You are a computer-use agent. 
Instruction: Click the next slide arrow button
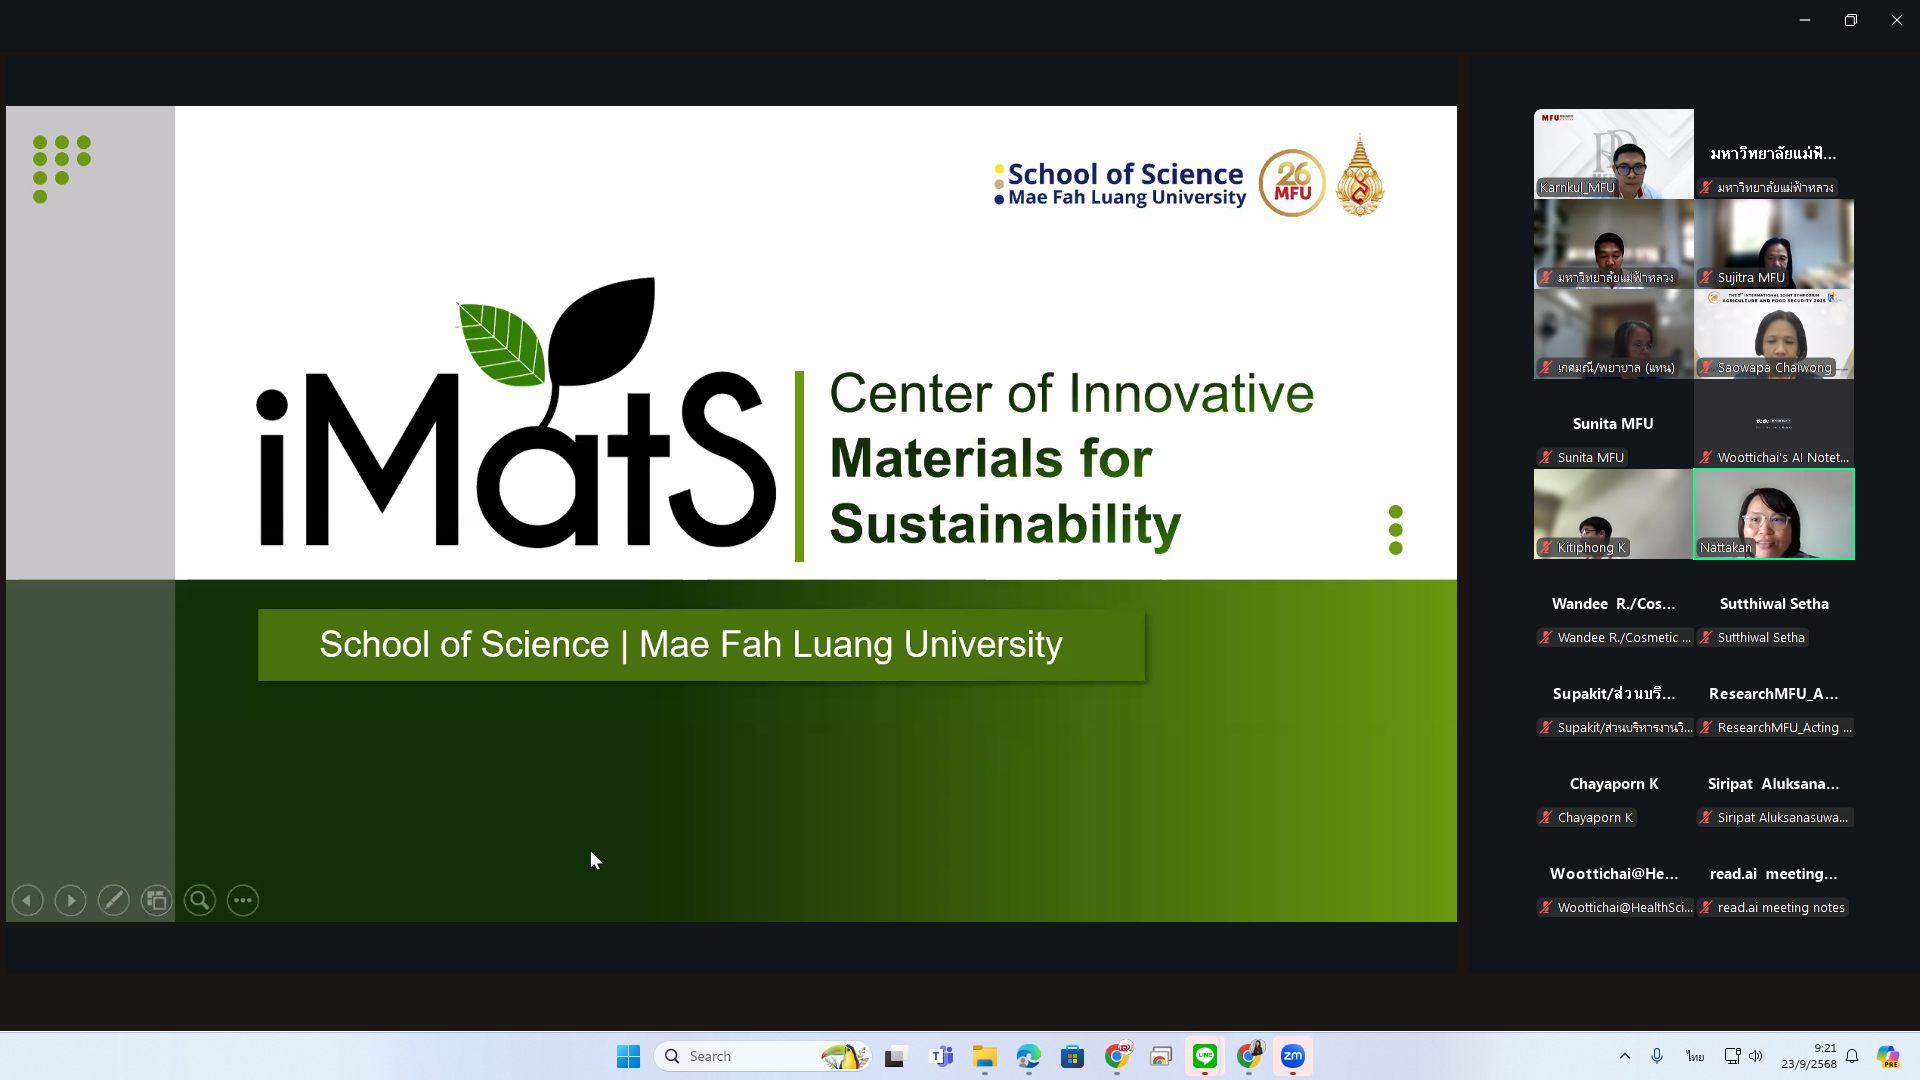point(70,901)
